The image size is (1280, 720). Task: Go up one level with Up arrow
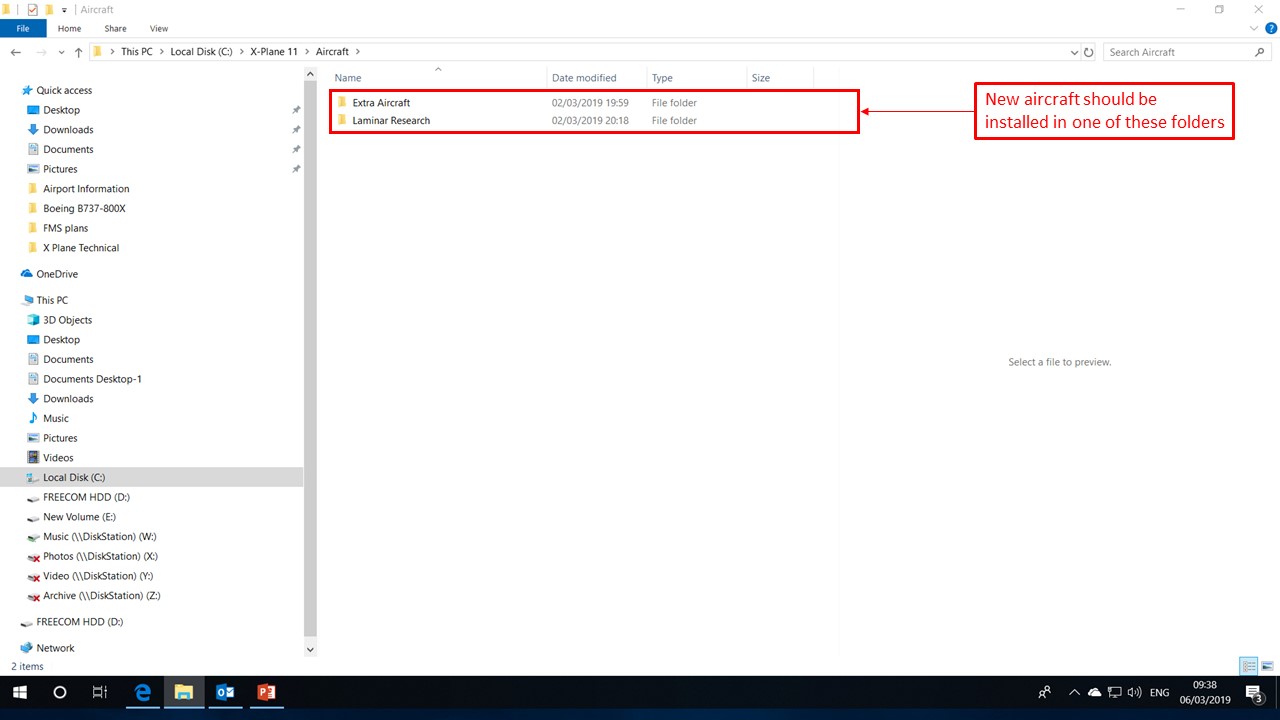[79, 52]
